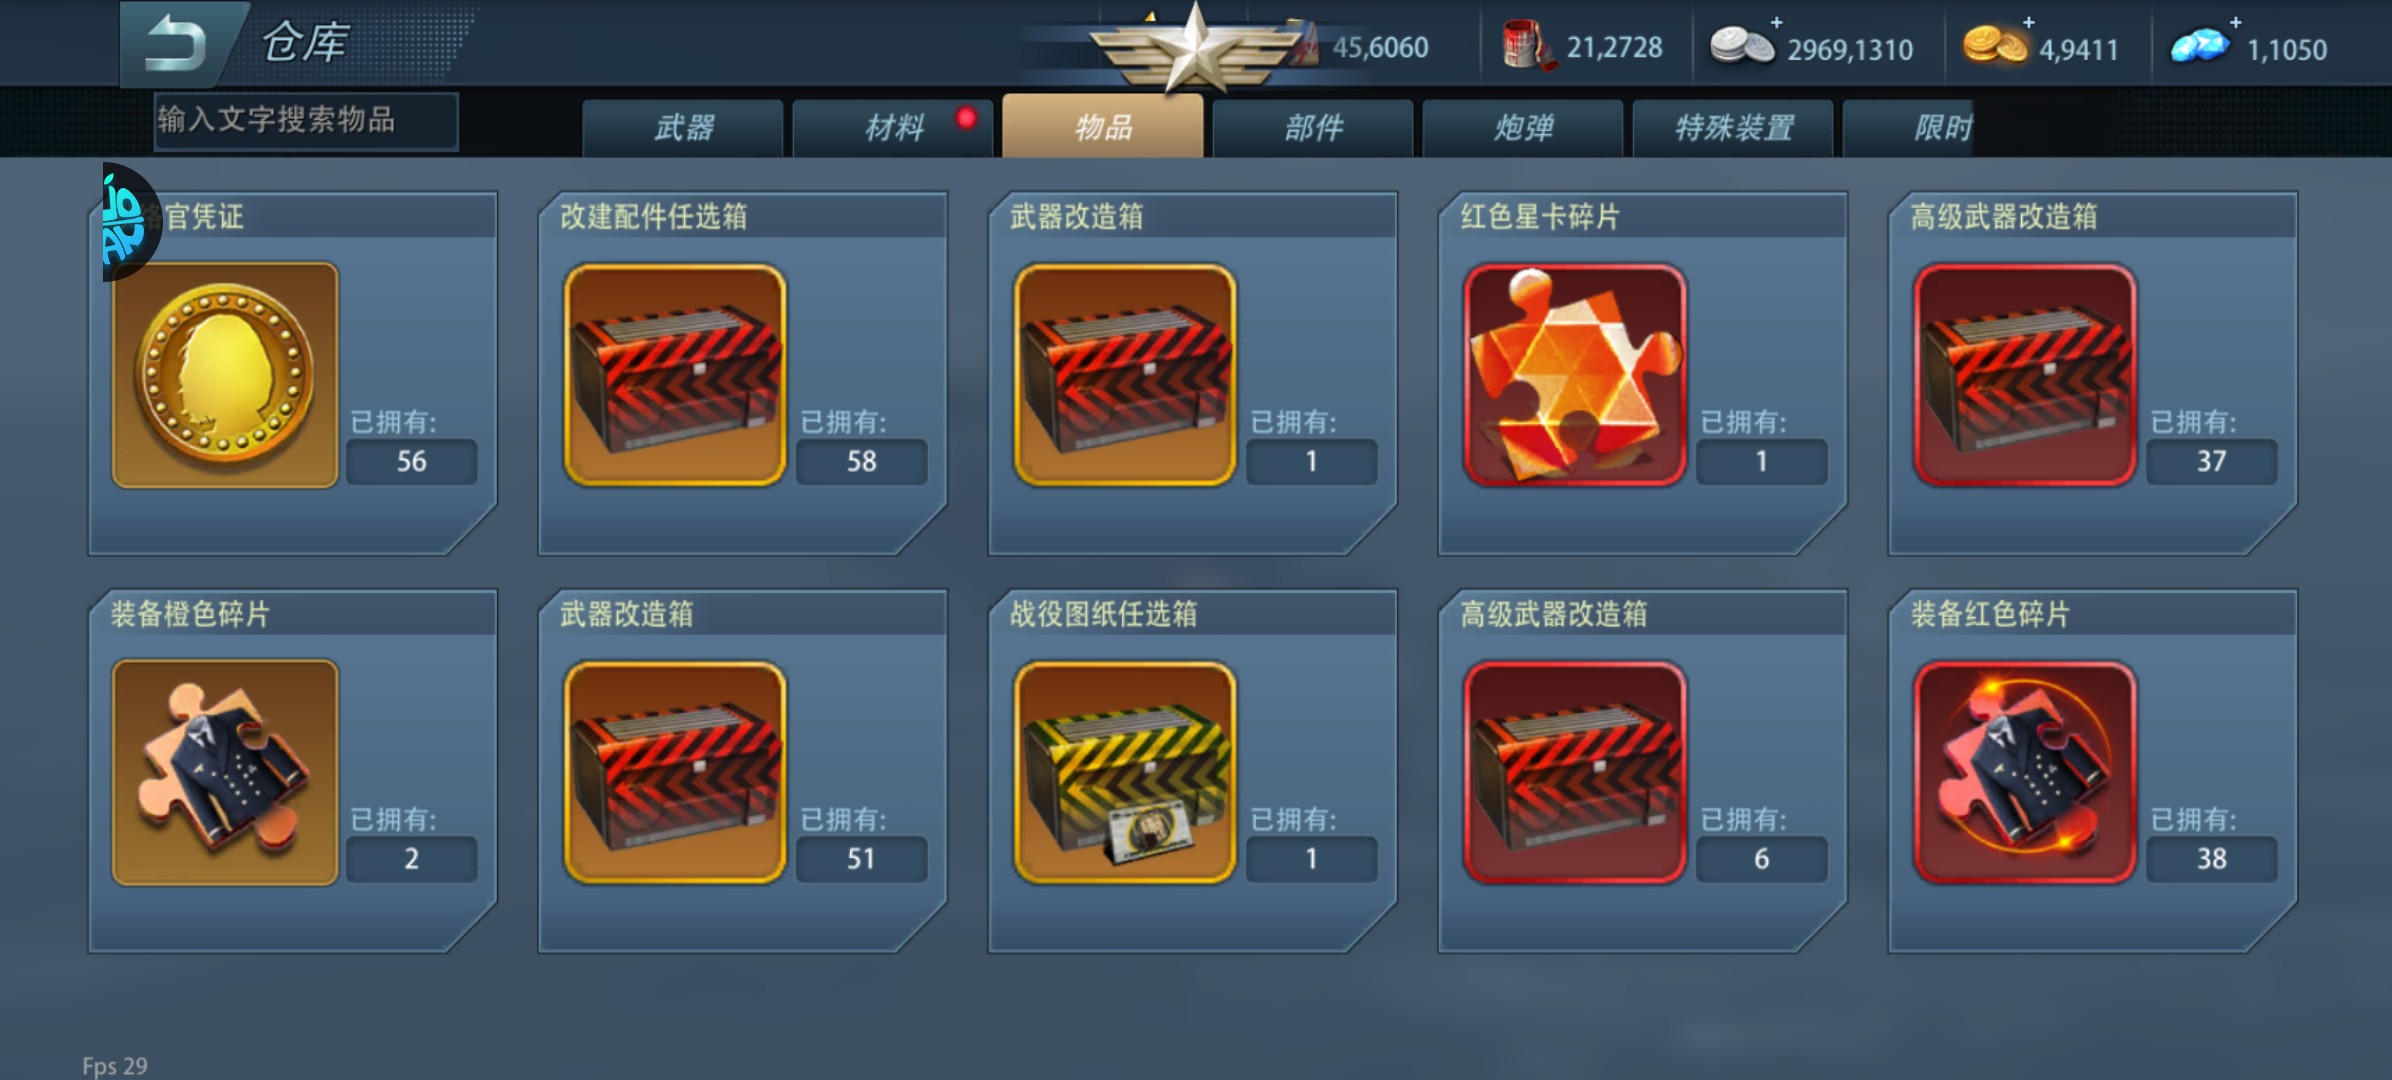Open the 炮弹 tab
This screenshot has height=1080, width=2392.
[x=1524, y=128]
